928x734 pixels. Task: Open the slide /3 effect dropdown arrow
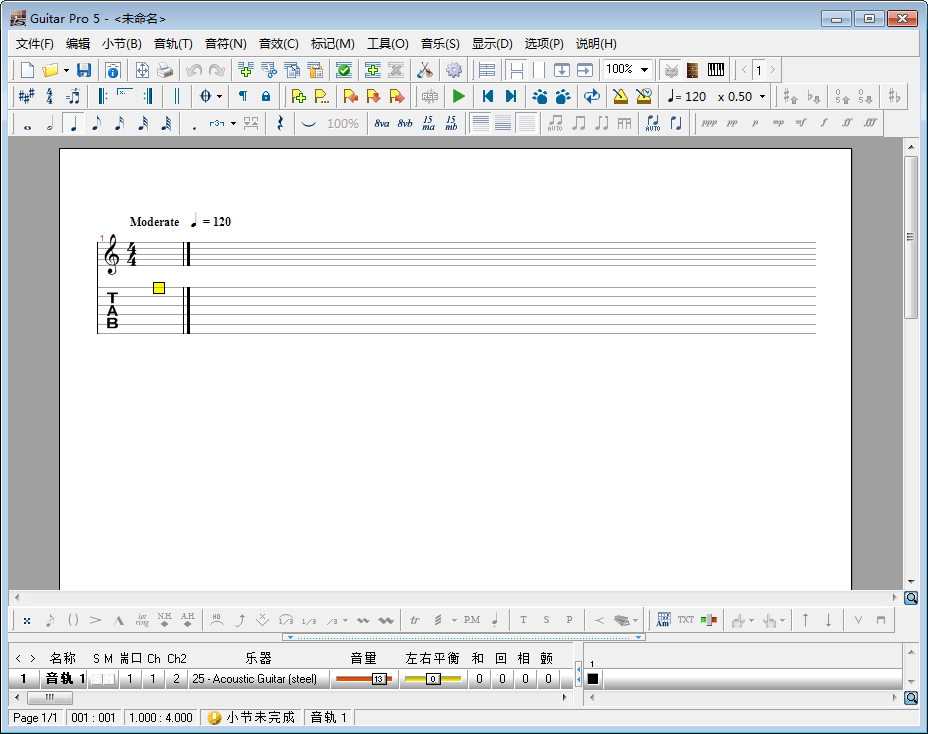tap(346, 620)
